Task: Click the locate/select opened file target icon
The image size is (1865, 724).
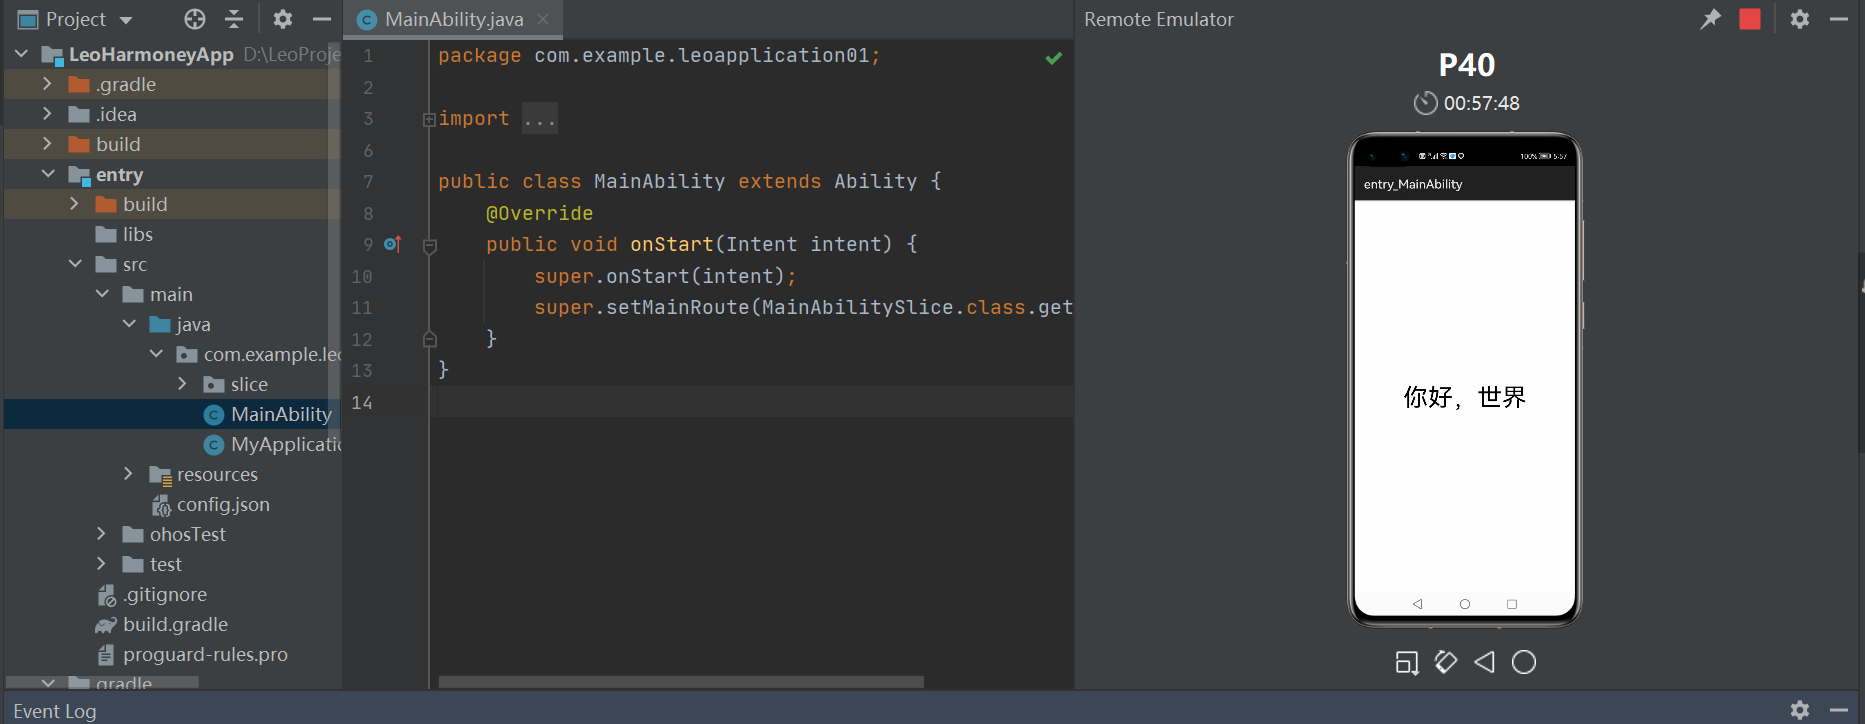Action: 195,19
